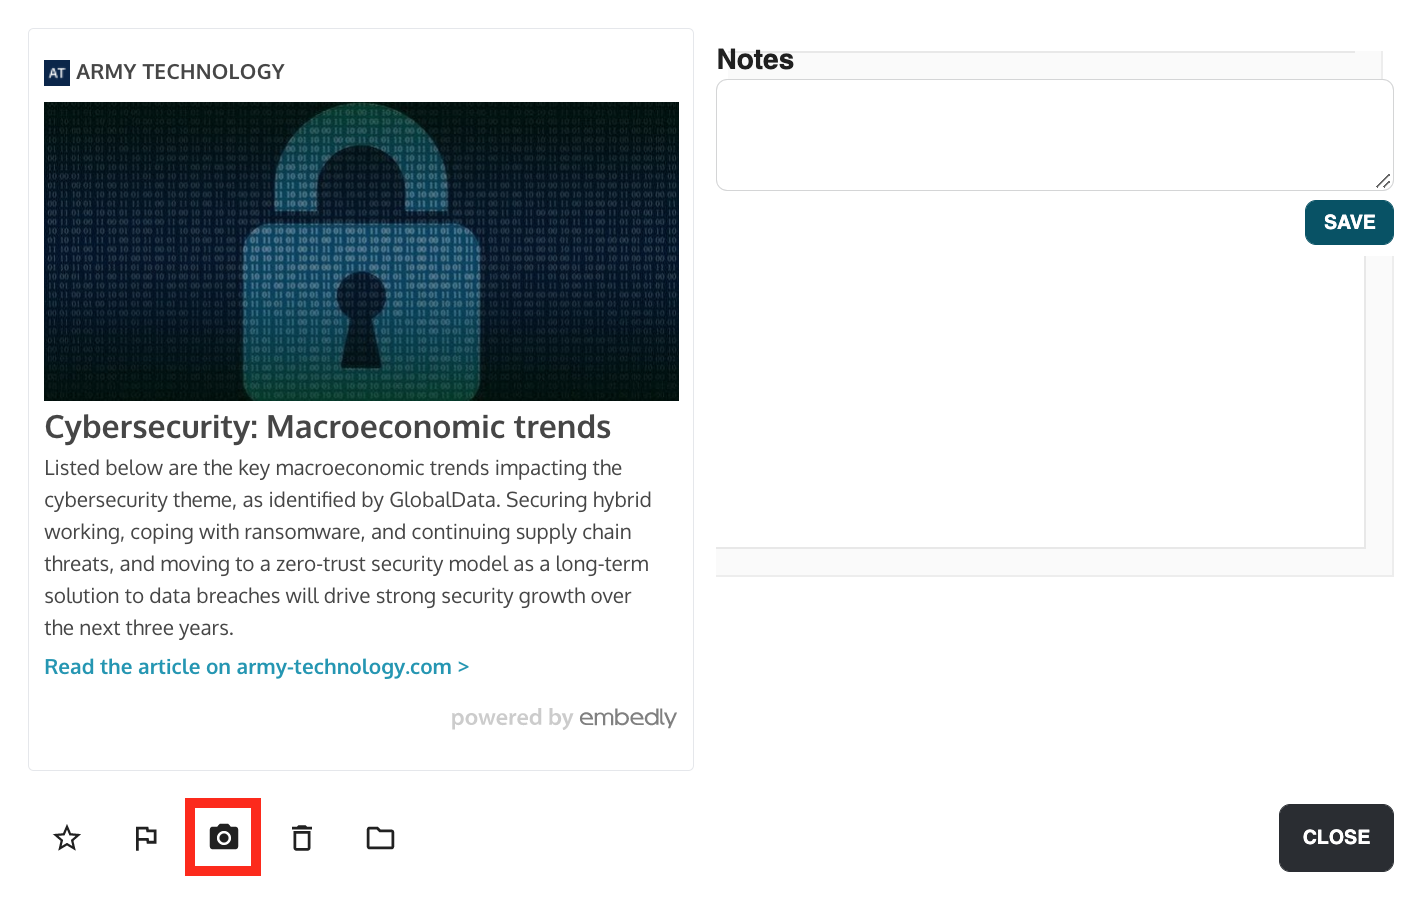Open the folder icon to file article
Image resolution: width=1422 pixels, height=900 pixels.
coord(380,838)
